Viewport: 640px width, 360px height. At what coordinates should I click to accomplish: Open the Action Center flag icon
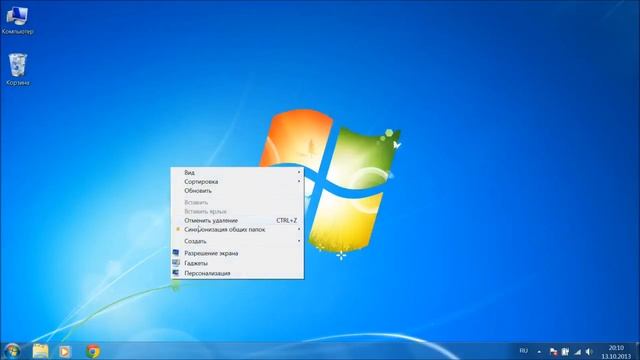coord(553,351)
